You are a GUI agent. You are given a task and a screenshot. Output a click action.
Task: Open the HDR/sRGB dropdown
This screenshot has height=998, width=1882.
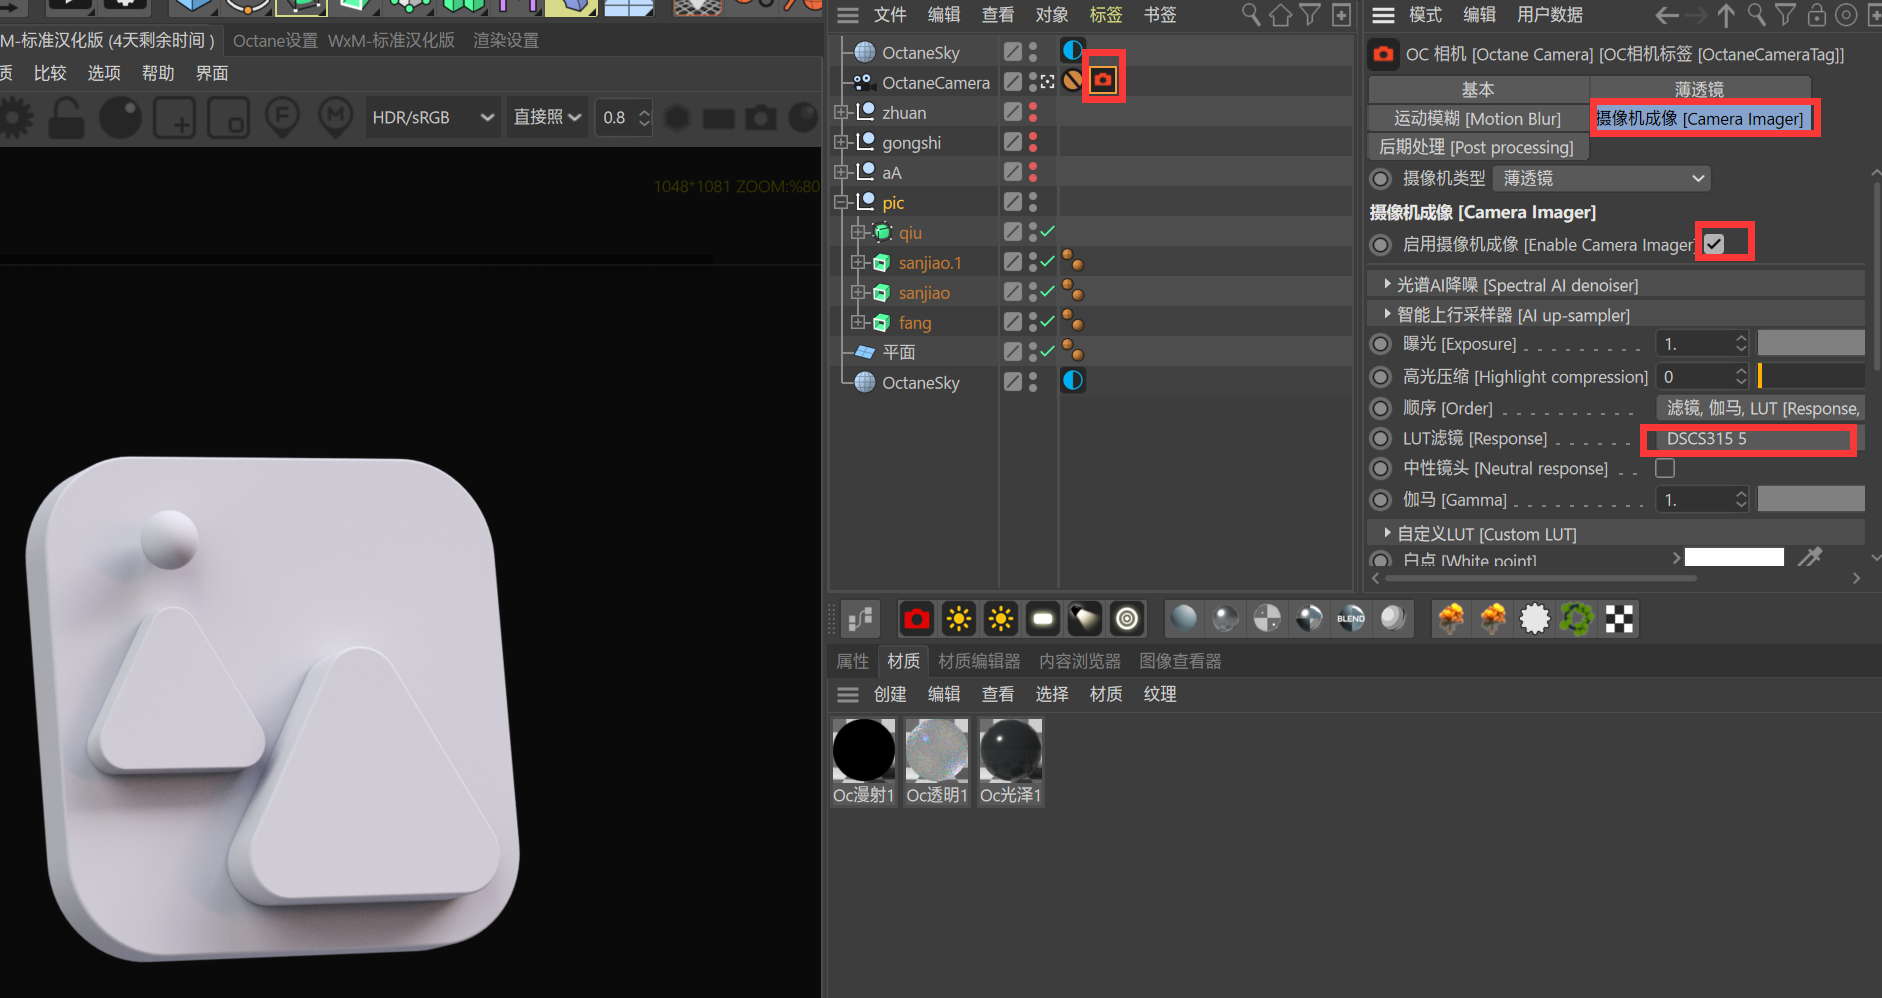click(x=432, y=118)
